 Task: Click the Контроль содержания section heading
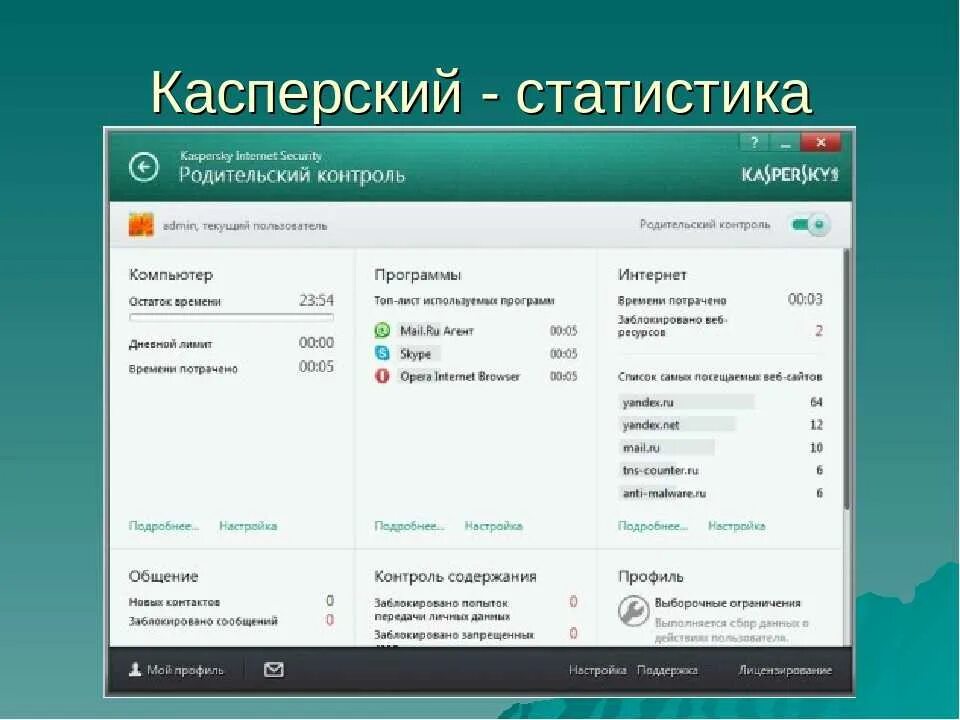[x=456, y=576]
